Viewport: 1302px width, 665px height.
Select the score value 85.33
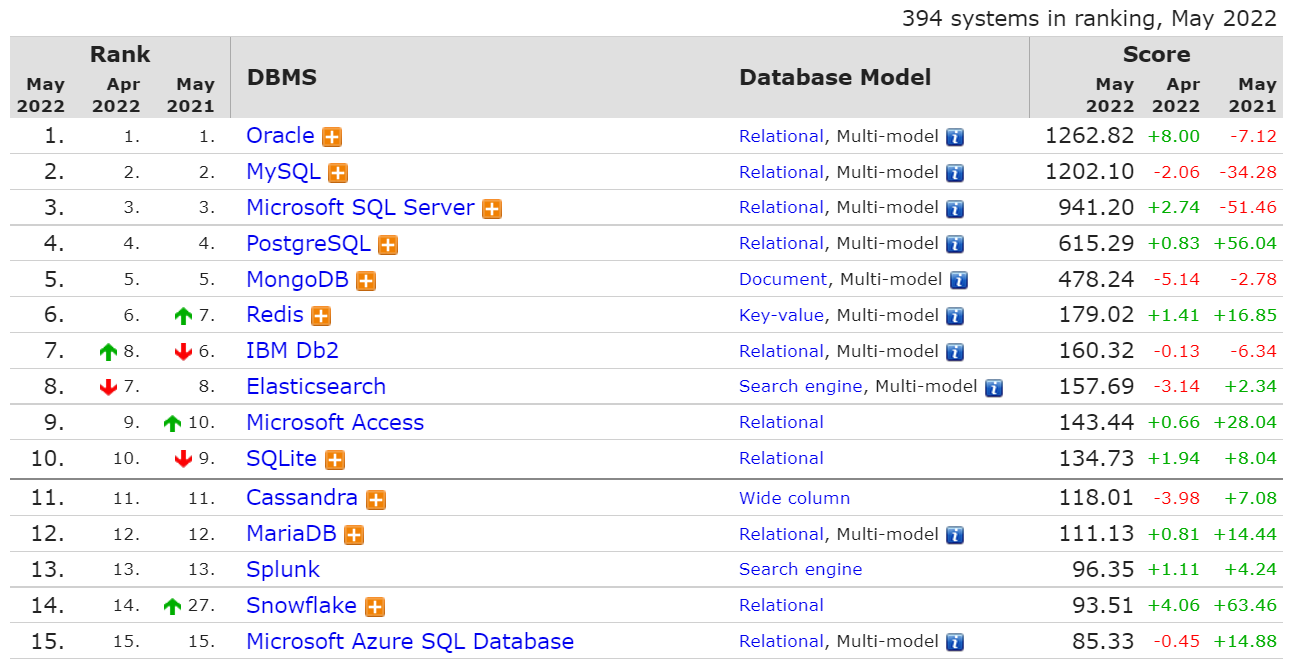[x=1104, y=642]
